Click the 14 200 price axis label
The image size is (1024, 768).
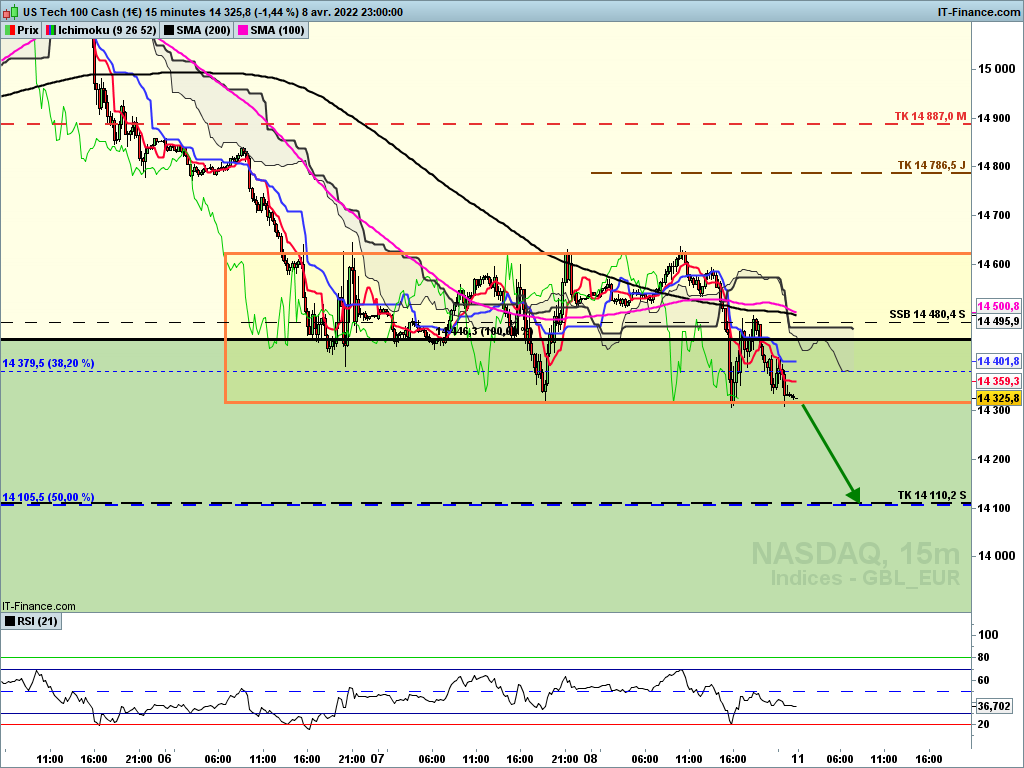(x=995, y=459)
